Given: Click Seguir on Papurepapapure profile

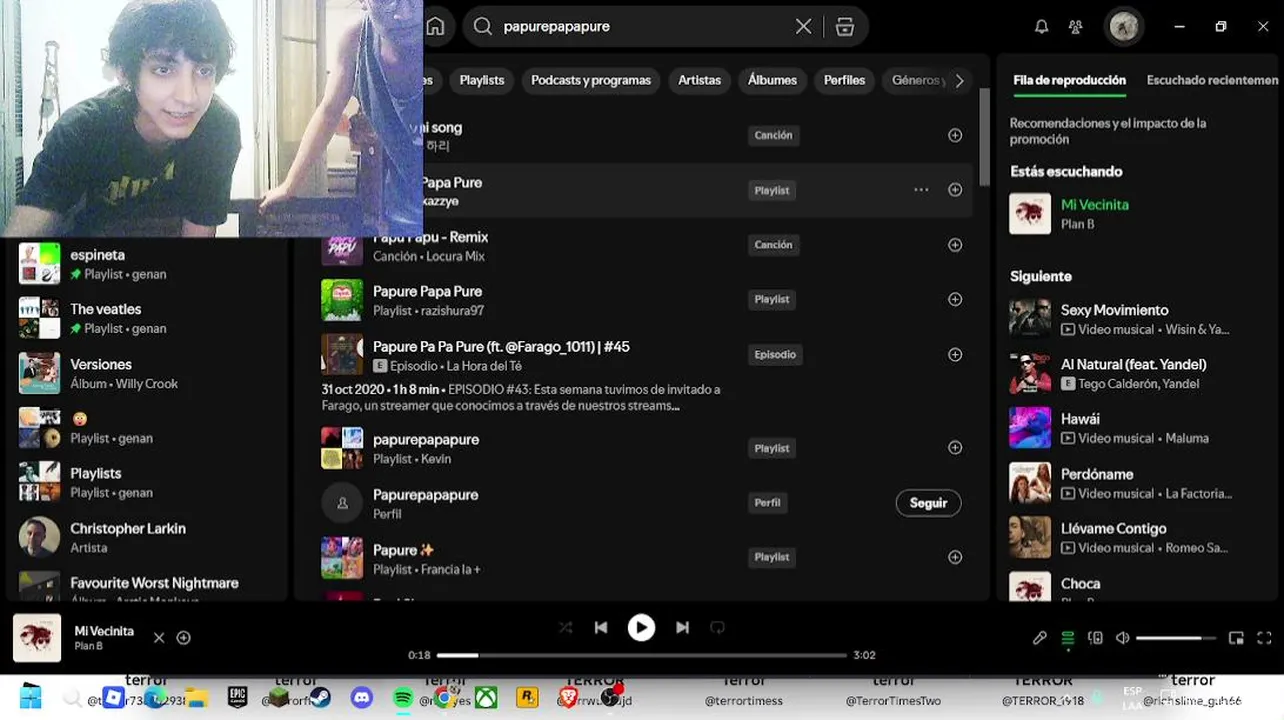Looking at the screenshot, I should [x=928, y=503].
